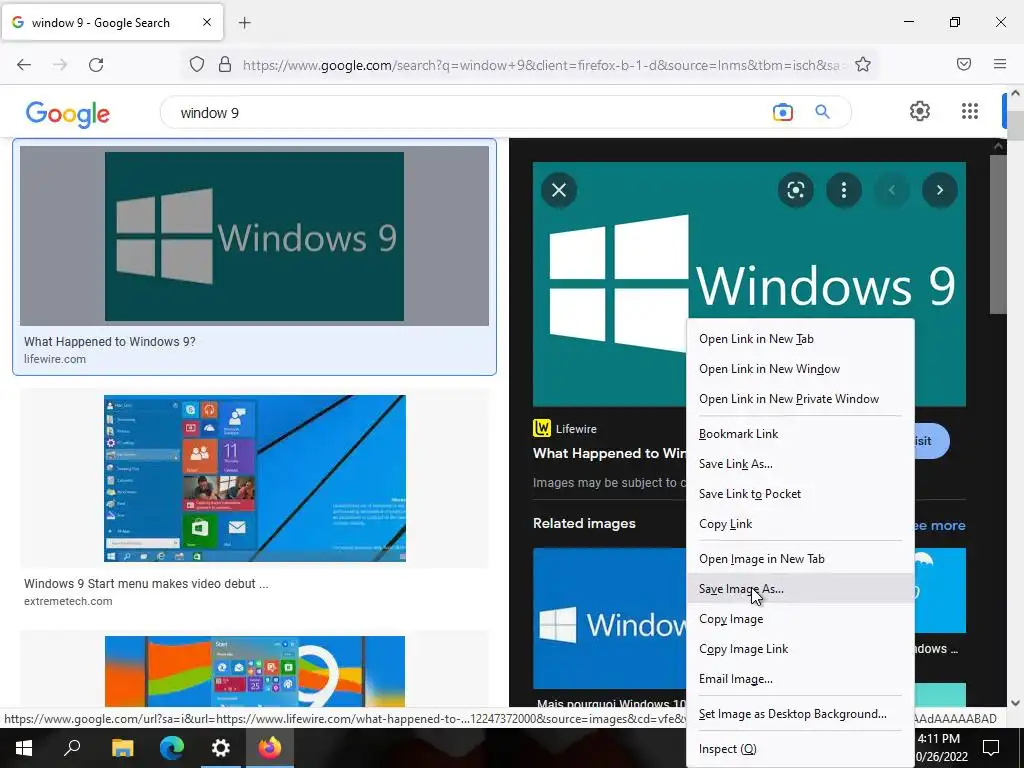Choose 'Open Image in New Tab'
The width and height of the screenshot is (1024, 768).
point(800,559)
